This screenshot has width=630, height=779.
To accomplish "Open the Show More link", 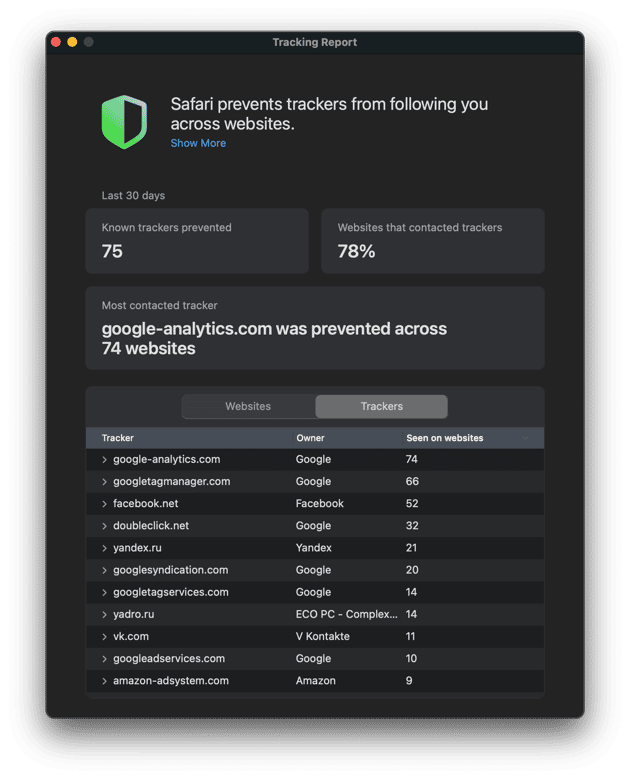I will 198,143.
